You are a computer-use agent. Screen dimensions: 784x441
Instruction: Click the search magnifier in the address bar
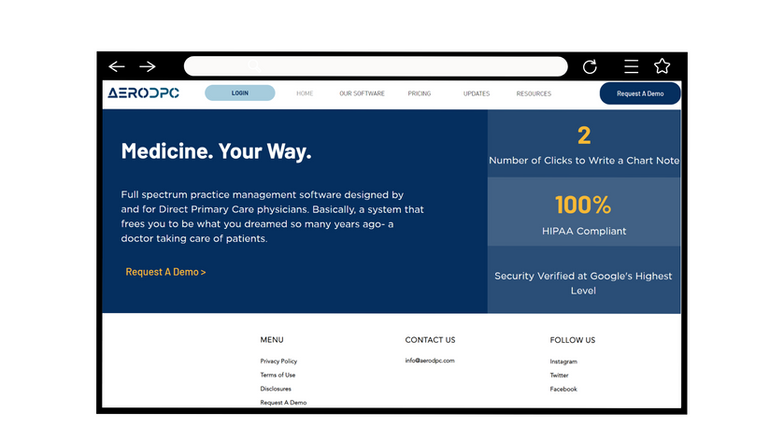point(254,66)
